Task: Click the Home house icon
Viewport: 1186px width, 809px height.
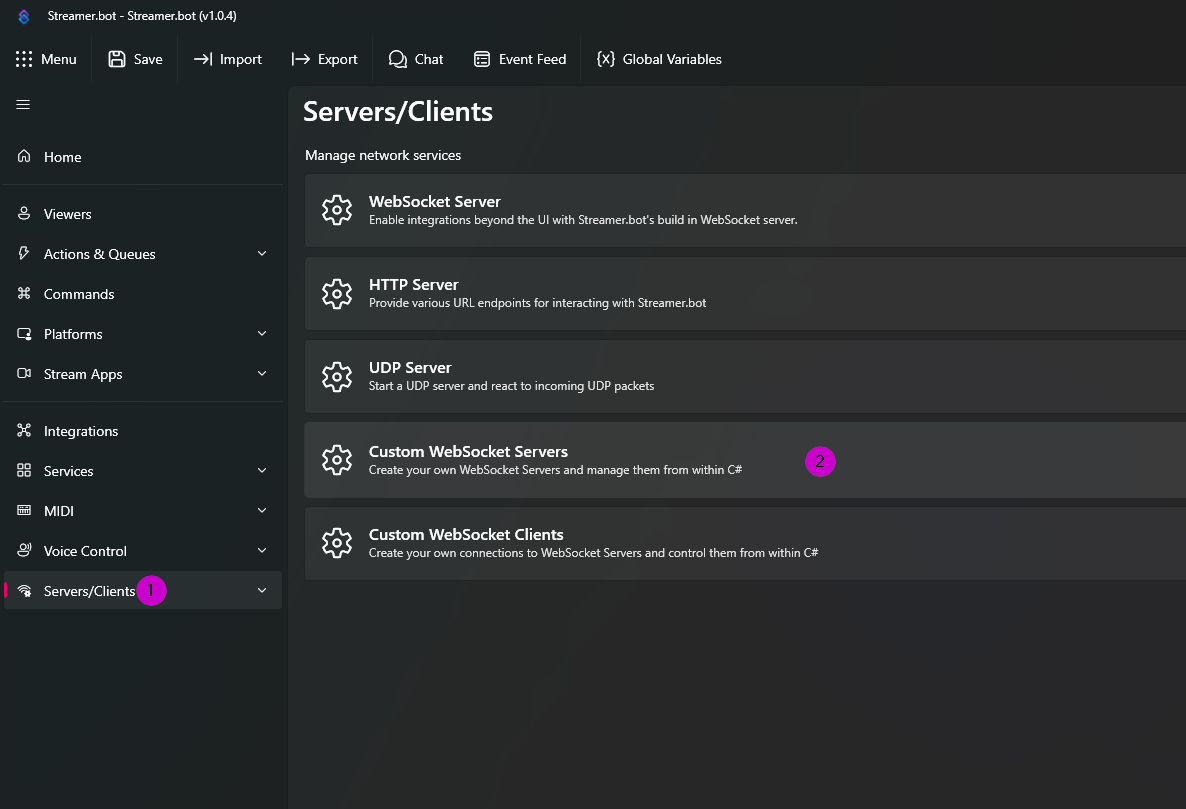Action: click(24, 156)
